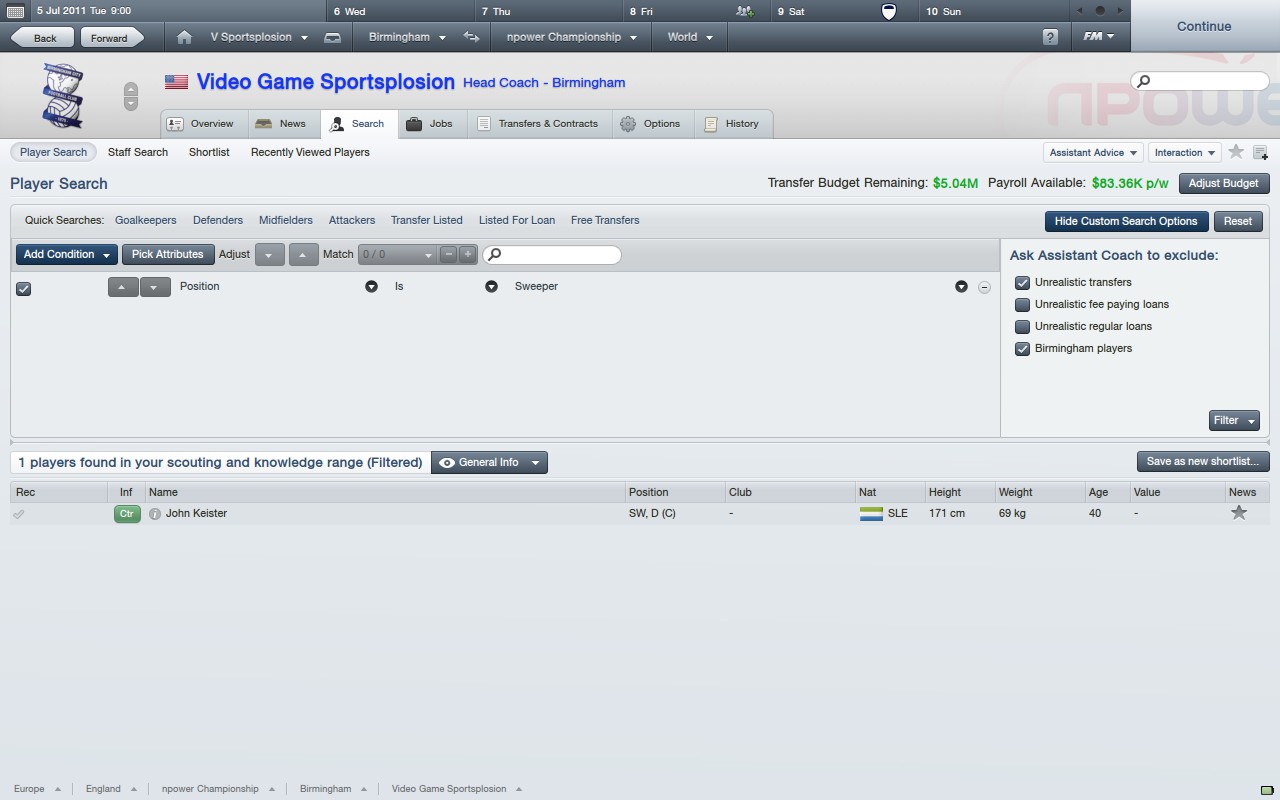Screen dimensions: 1280x800
Task: Click the Continue button
Action: tap(1204, 27)
